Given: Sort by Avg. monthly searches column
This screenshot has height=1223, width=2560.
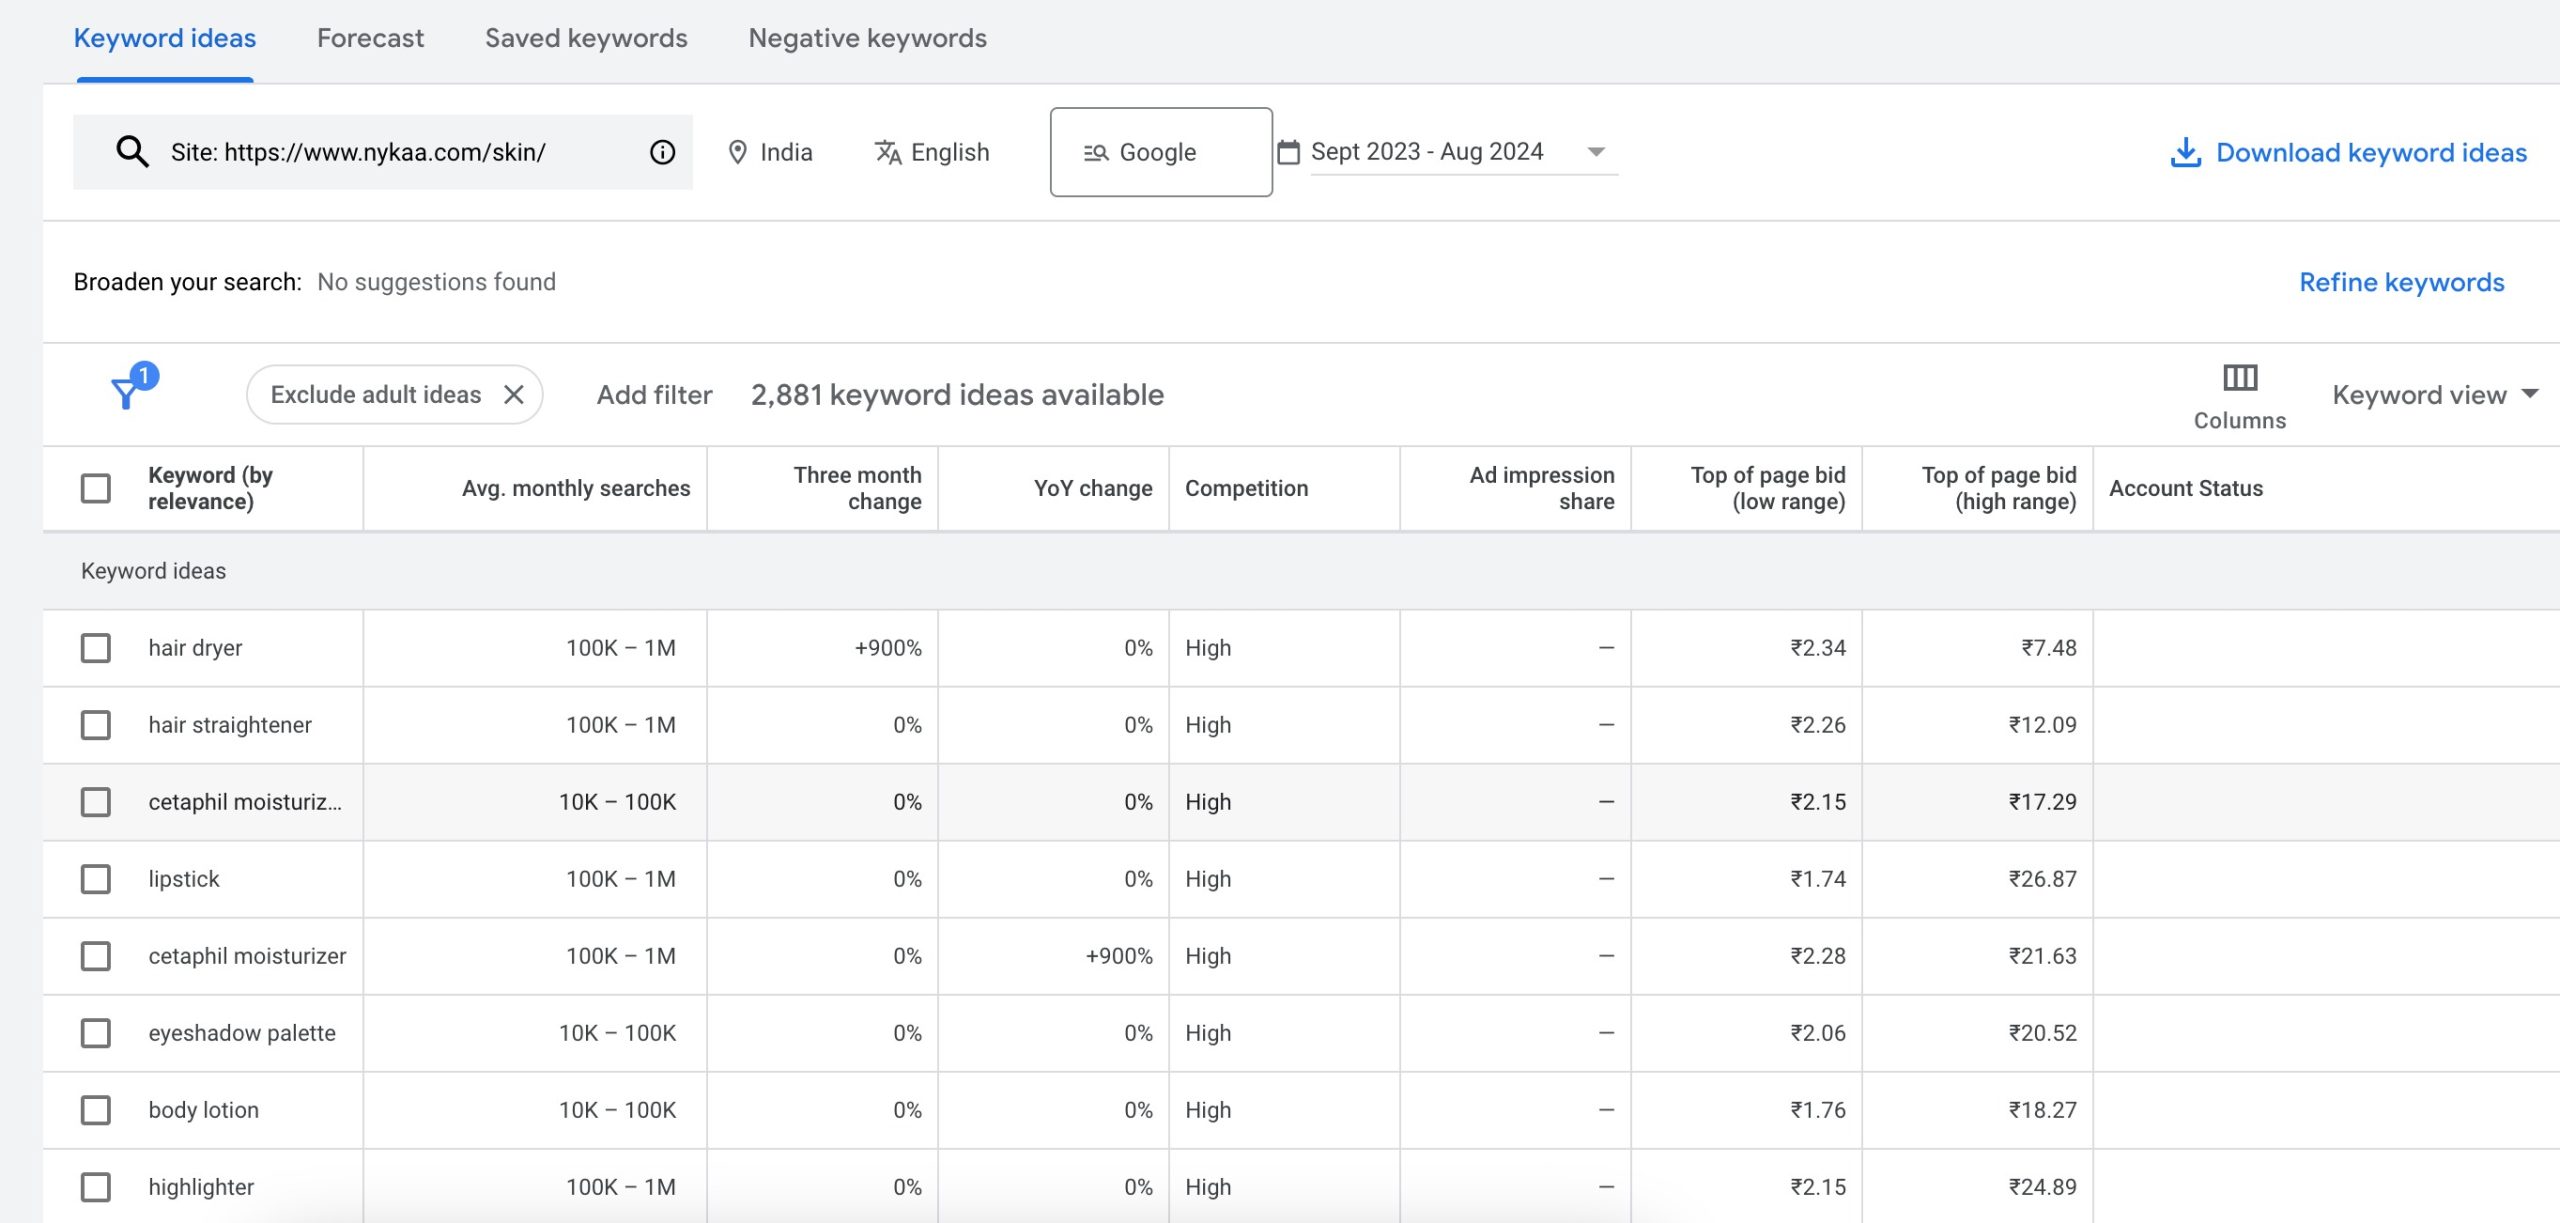Looking at the screenshot, I should (x=576, y=488).
